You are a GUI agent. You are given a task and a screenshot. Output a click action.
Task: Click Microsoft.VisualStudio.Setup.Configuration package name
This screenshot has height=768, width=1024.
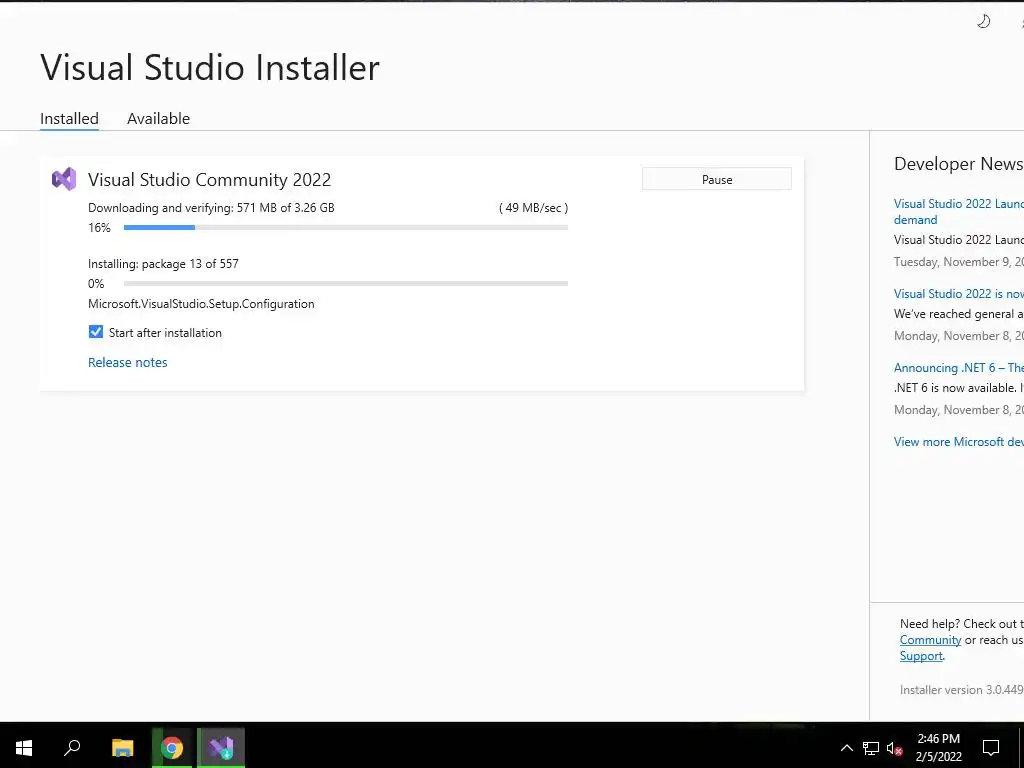tap(201, 304)
